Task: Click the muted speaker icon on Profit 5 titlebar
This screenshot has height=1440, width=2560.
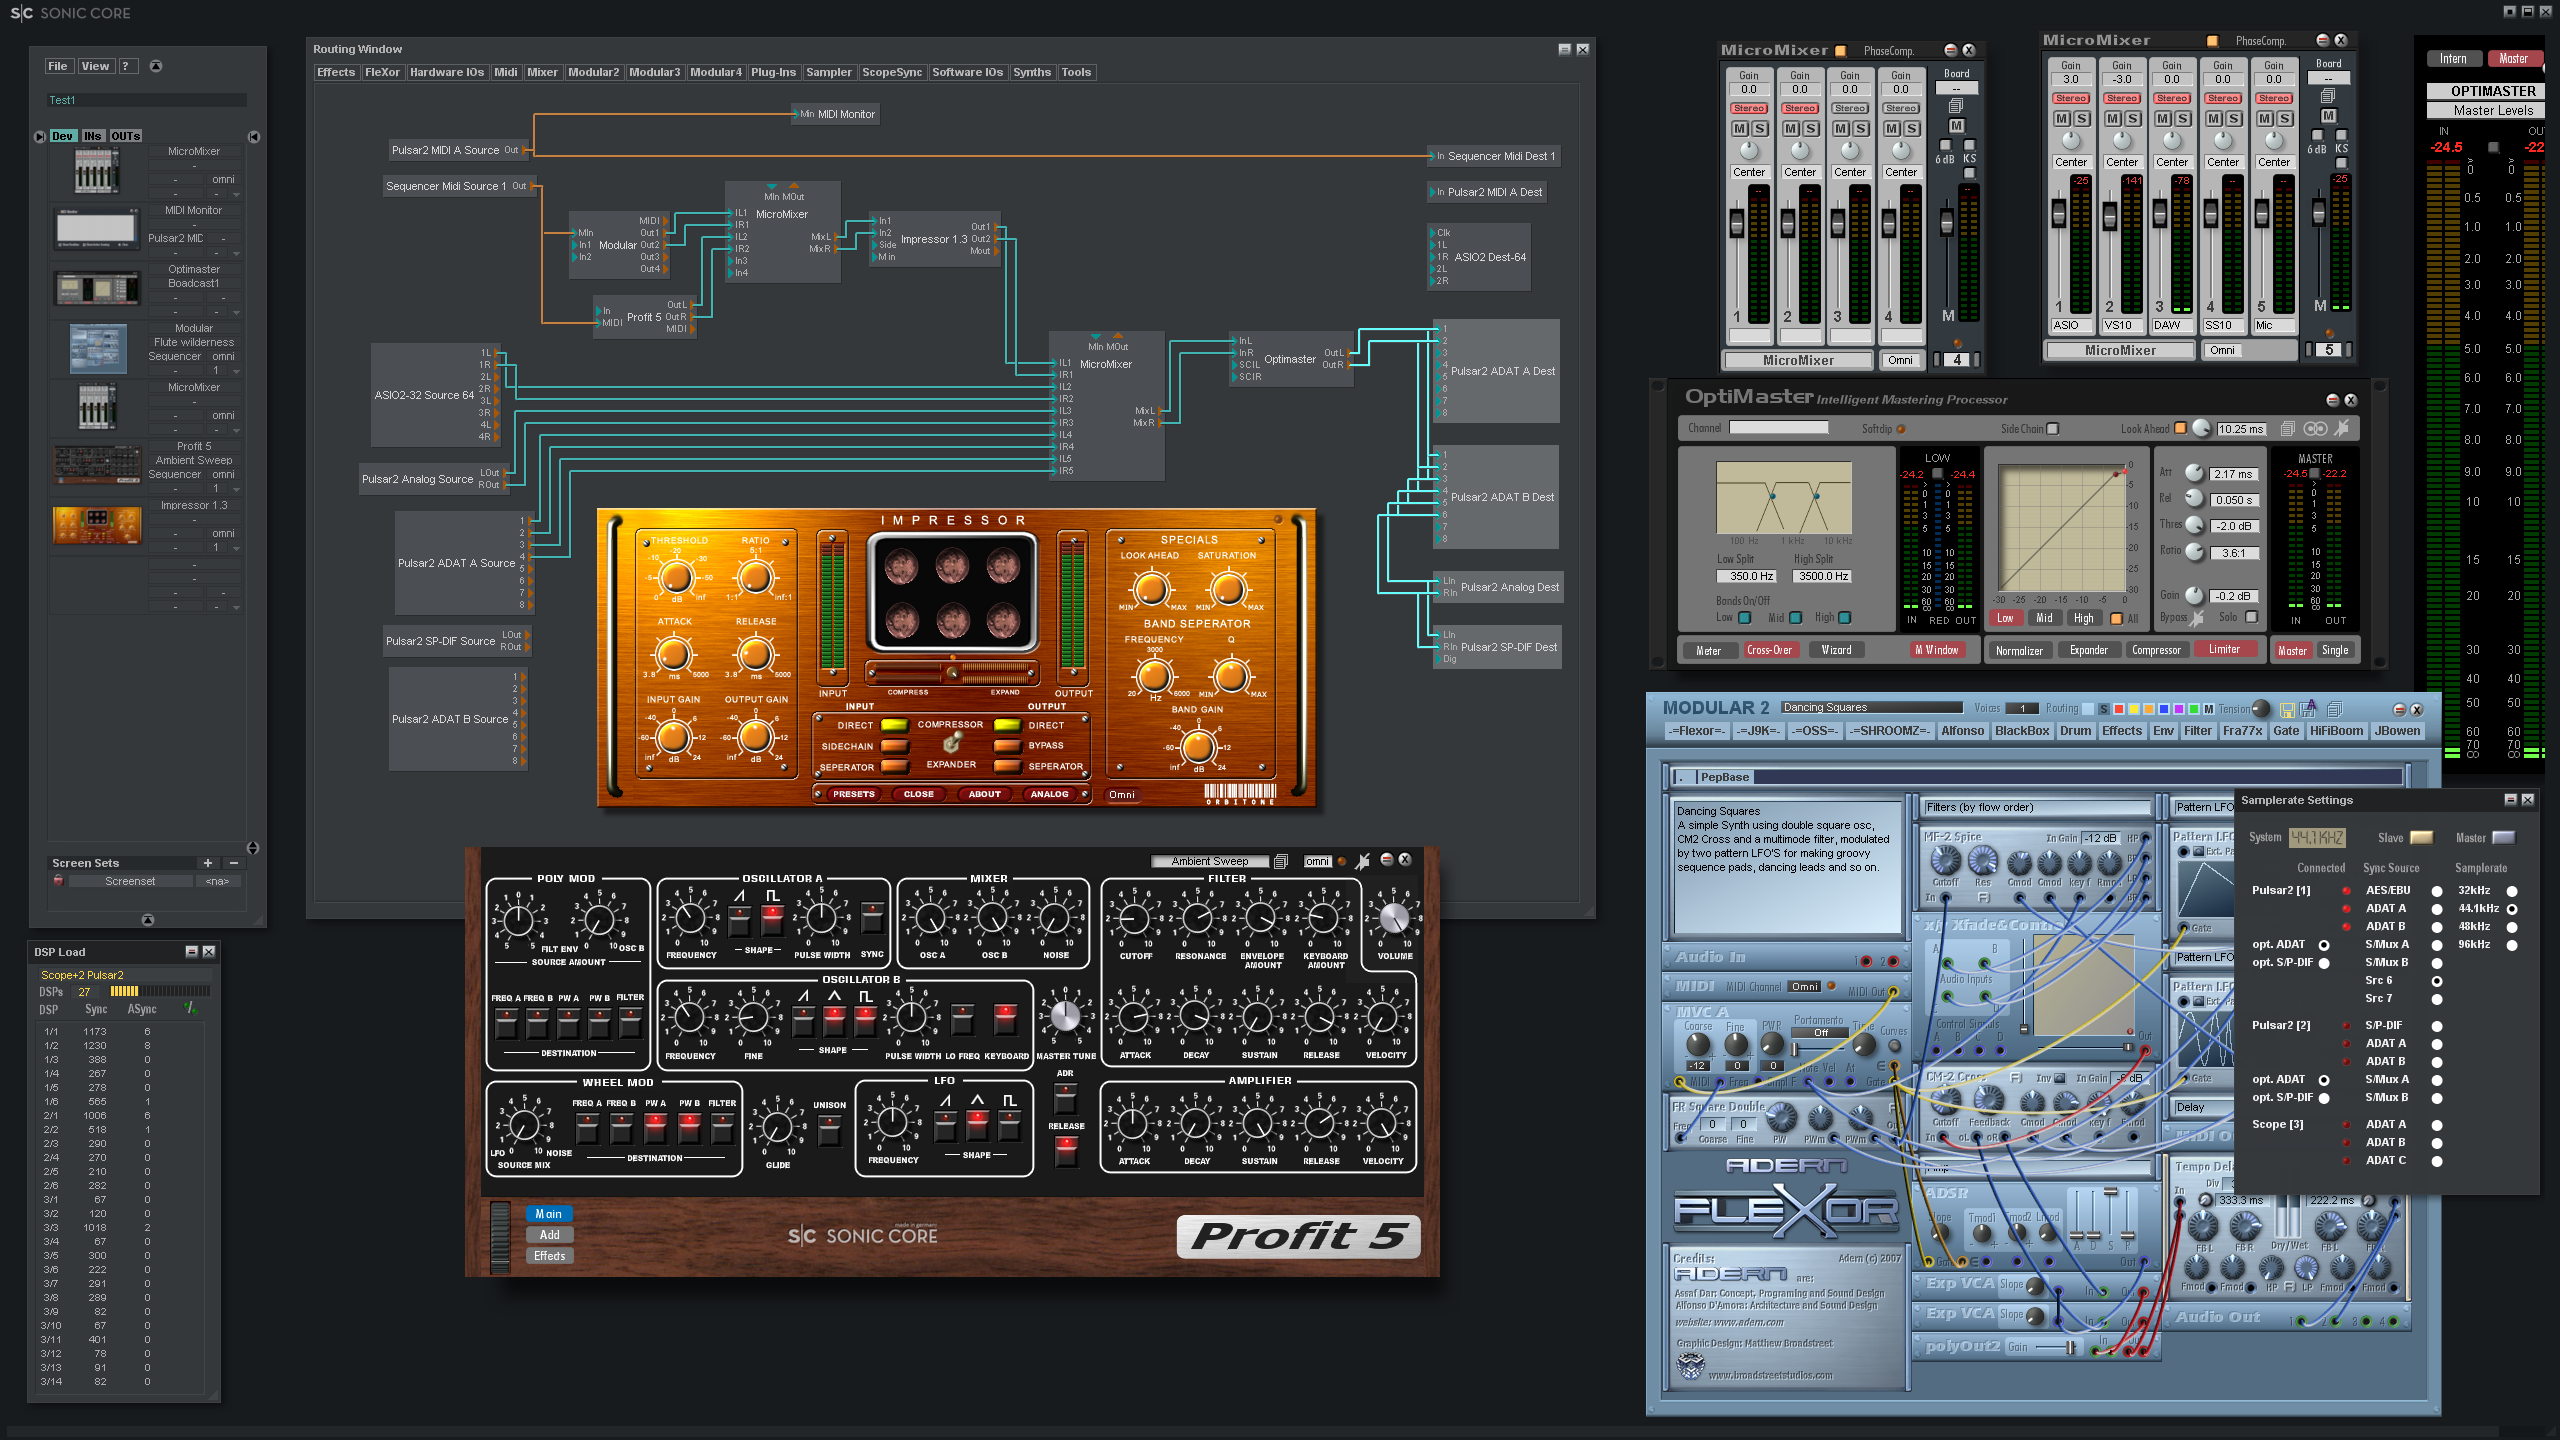Action: click(x=1362, y=860)
